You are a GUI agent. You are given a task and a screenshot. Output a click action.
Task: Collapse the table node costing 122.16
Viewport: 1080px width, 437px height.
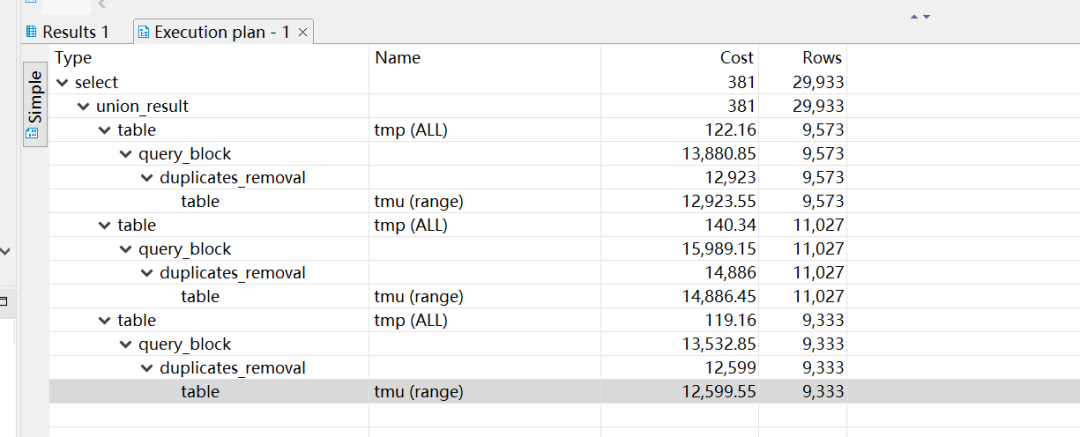tap(105, 130)
